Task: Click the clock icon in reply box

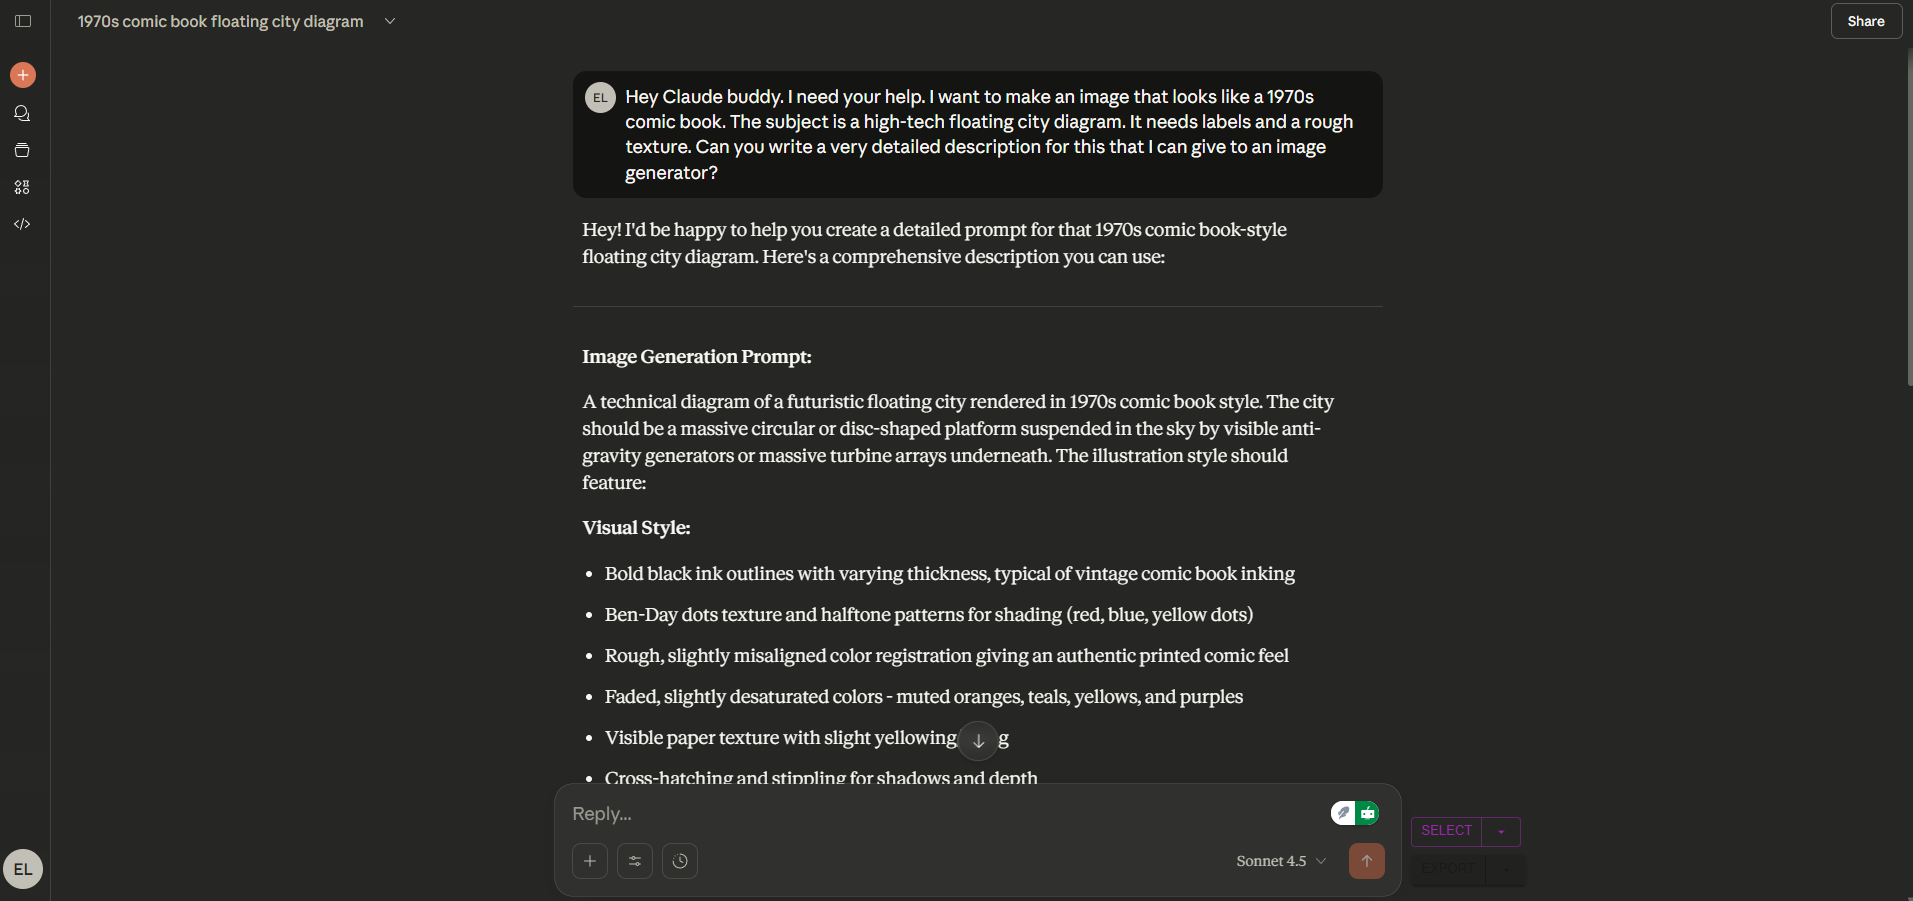Action: click(680, 861)
